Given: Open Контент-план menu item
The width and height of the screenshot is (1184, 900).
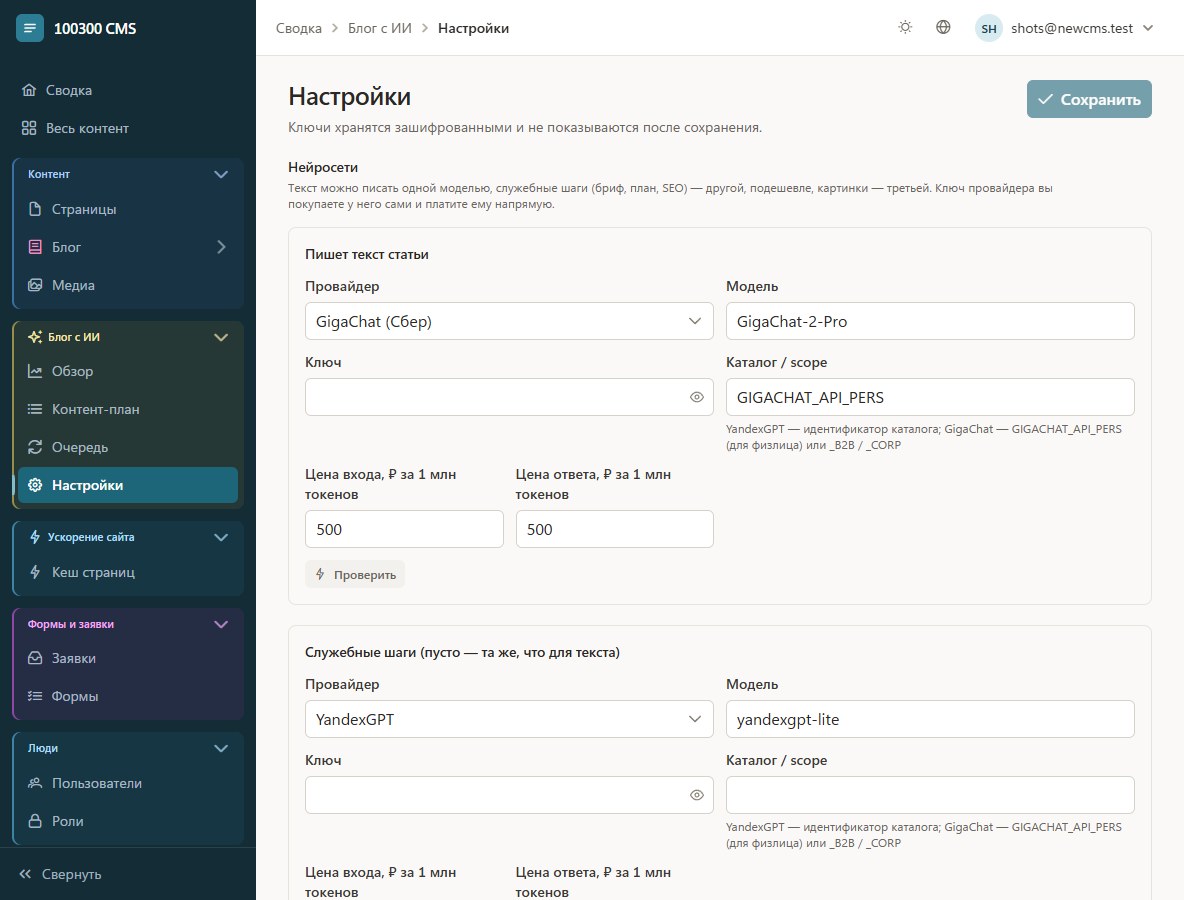Looking at the screenshot, I should tap(128, 409).
